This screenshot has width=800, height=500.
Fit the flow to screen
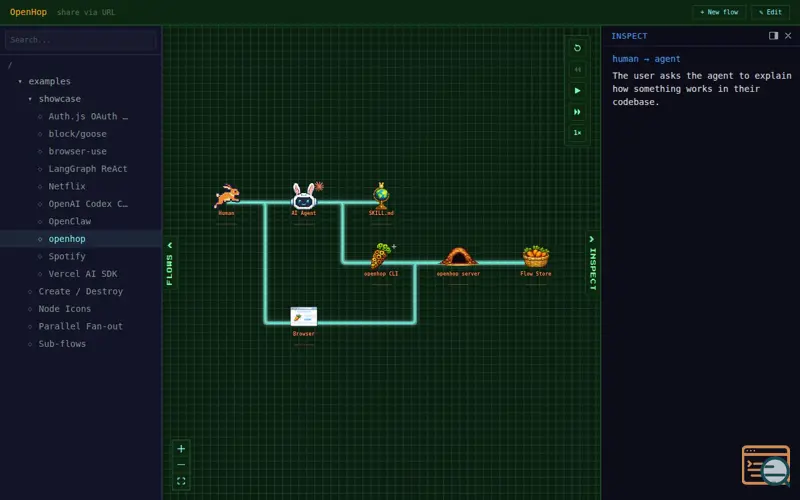point(181,481)
